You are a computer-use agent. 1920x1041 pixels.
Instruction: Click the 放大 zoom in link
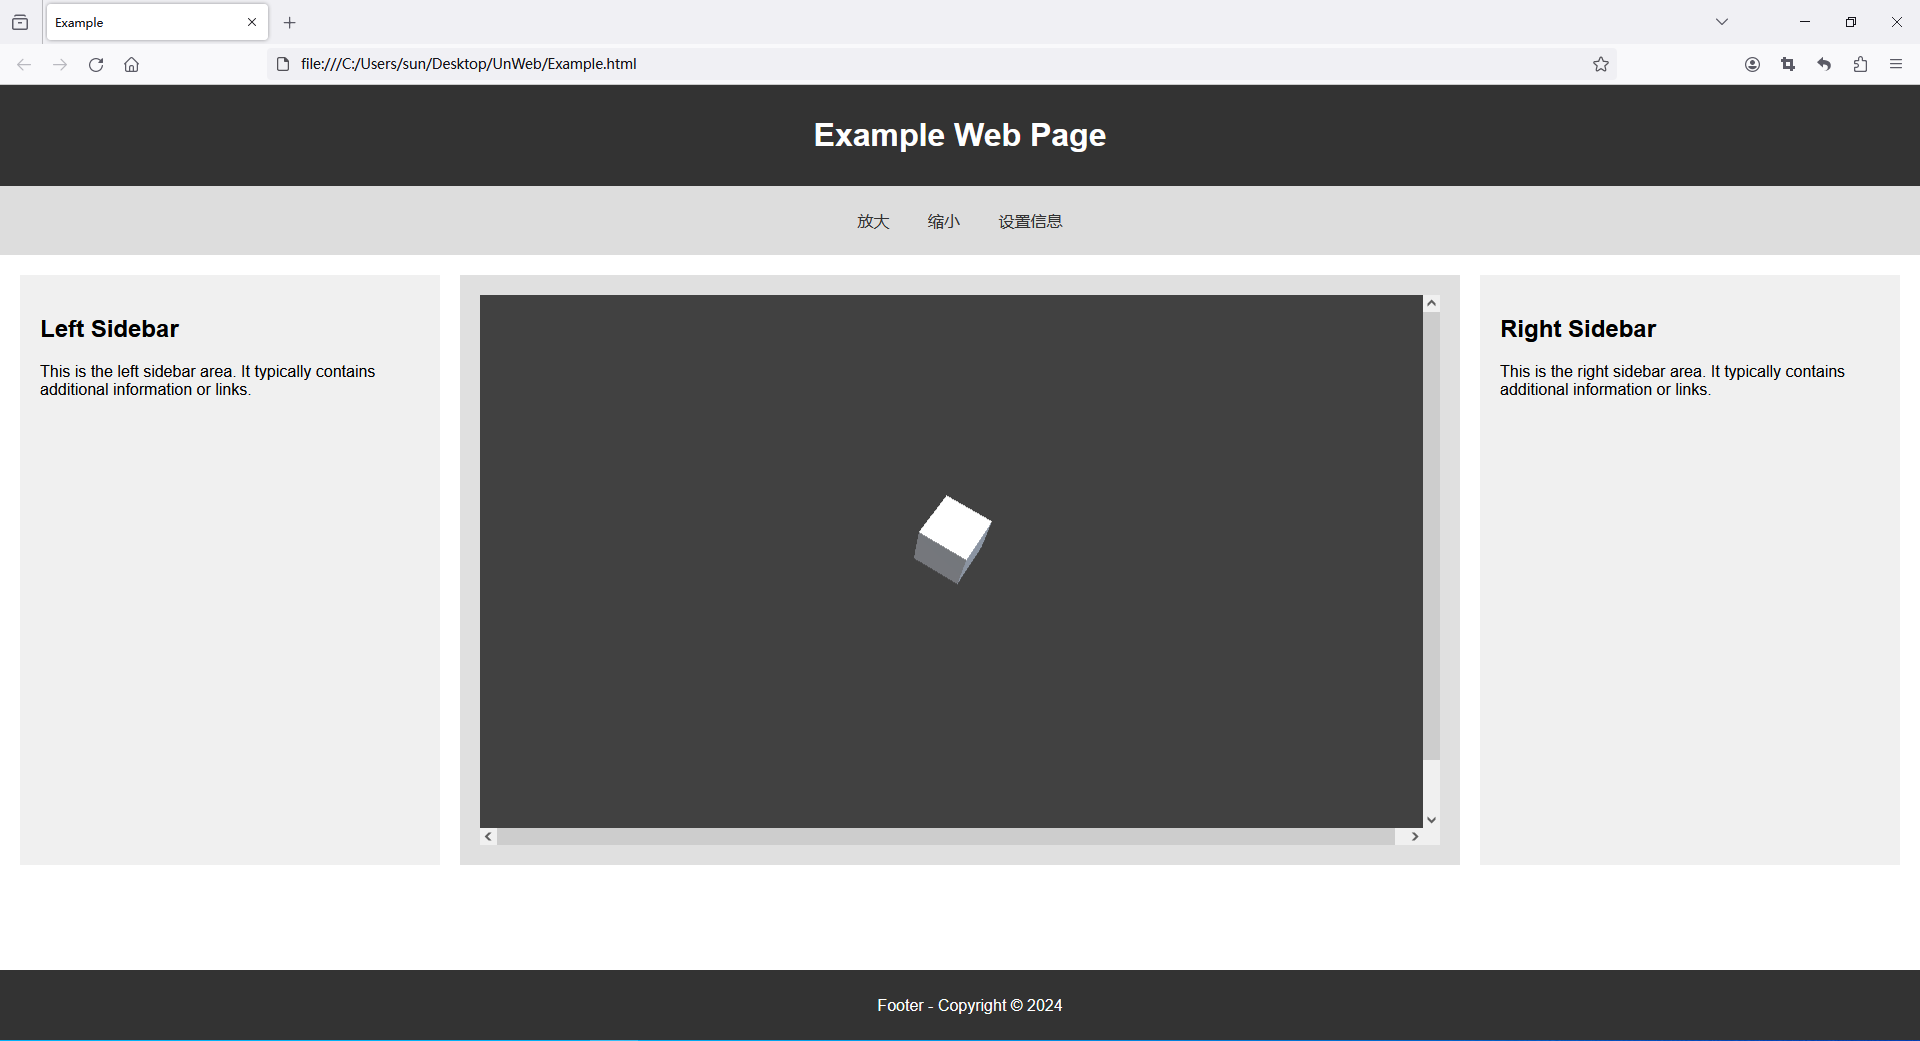(873, 221)
